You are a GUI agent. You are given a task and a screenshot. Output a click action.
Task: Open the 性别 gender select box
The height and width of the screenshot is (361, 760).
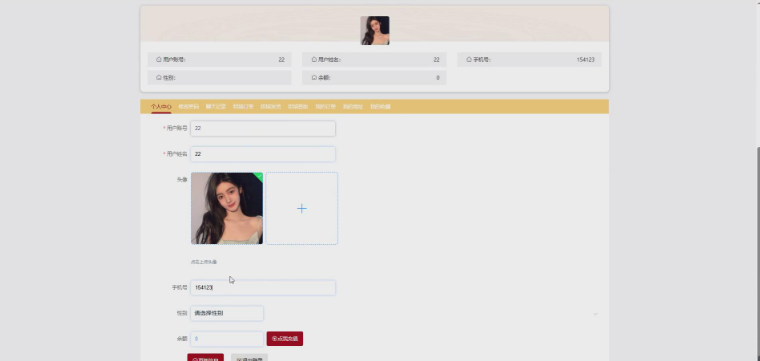pyautogui.click(x=227, y=314)
